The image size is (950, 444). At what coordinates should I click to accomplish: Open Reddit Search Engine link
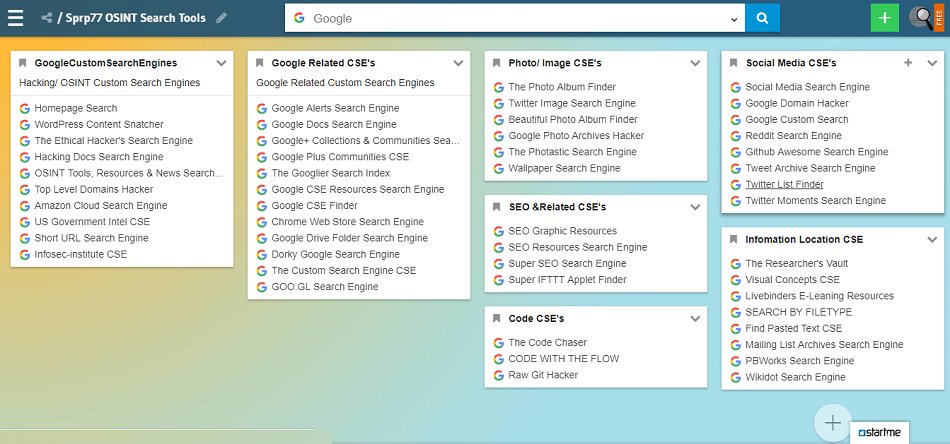pos(793,136)
